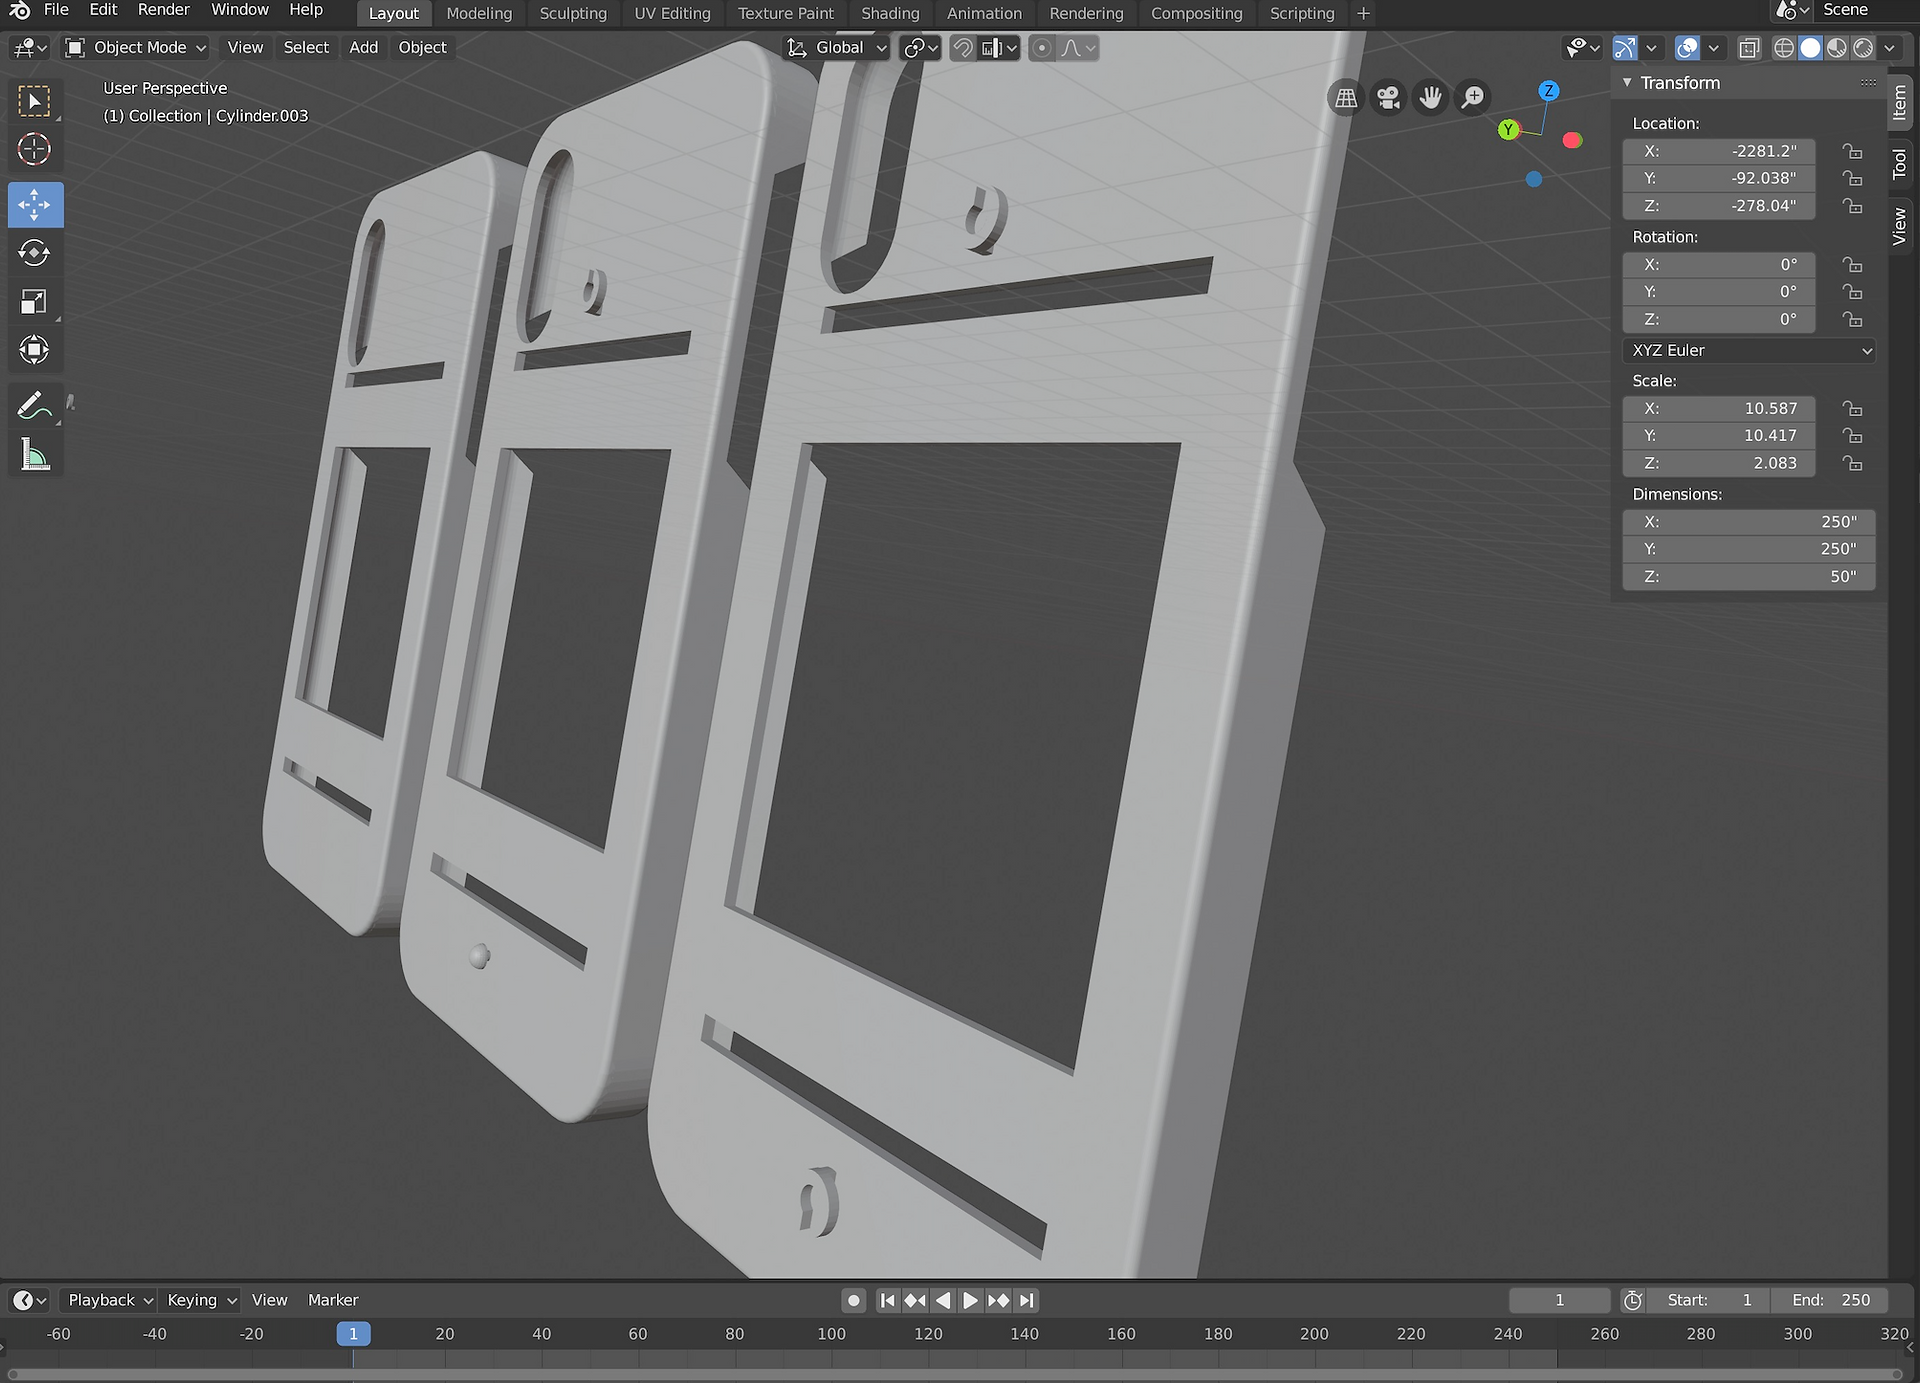The width and height of the screenshot is (1920, 1383).
Task: Switch to the Sculpting workspace tab
Action: (573, 13)
